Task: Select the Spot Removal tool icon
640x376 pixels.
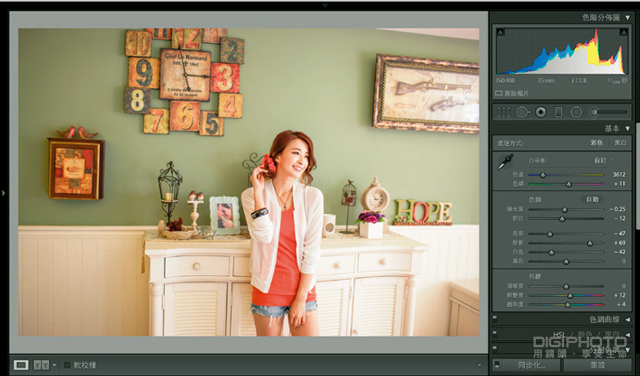Action: pos(523,112)
